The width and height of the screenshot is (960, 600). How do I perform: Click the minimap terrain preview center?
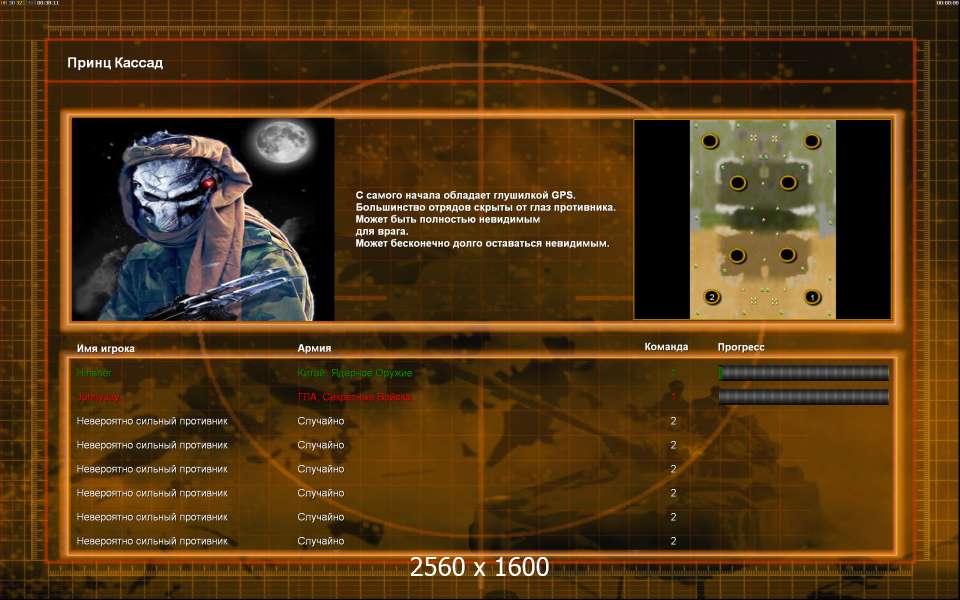tap(763, 219)
